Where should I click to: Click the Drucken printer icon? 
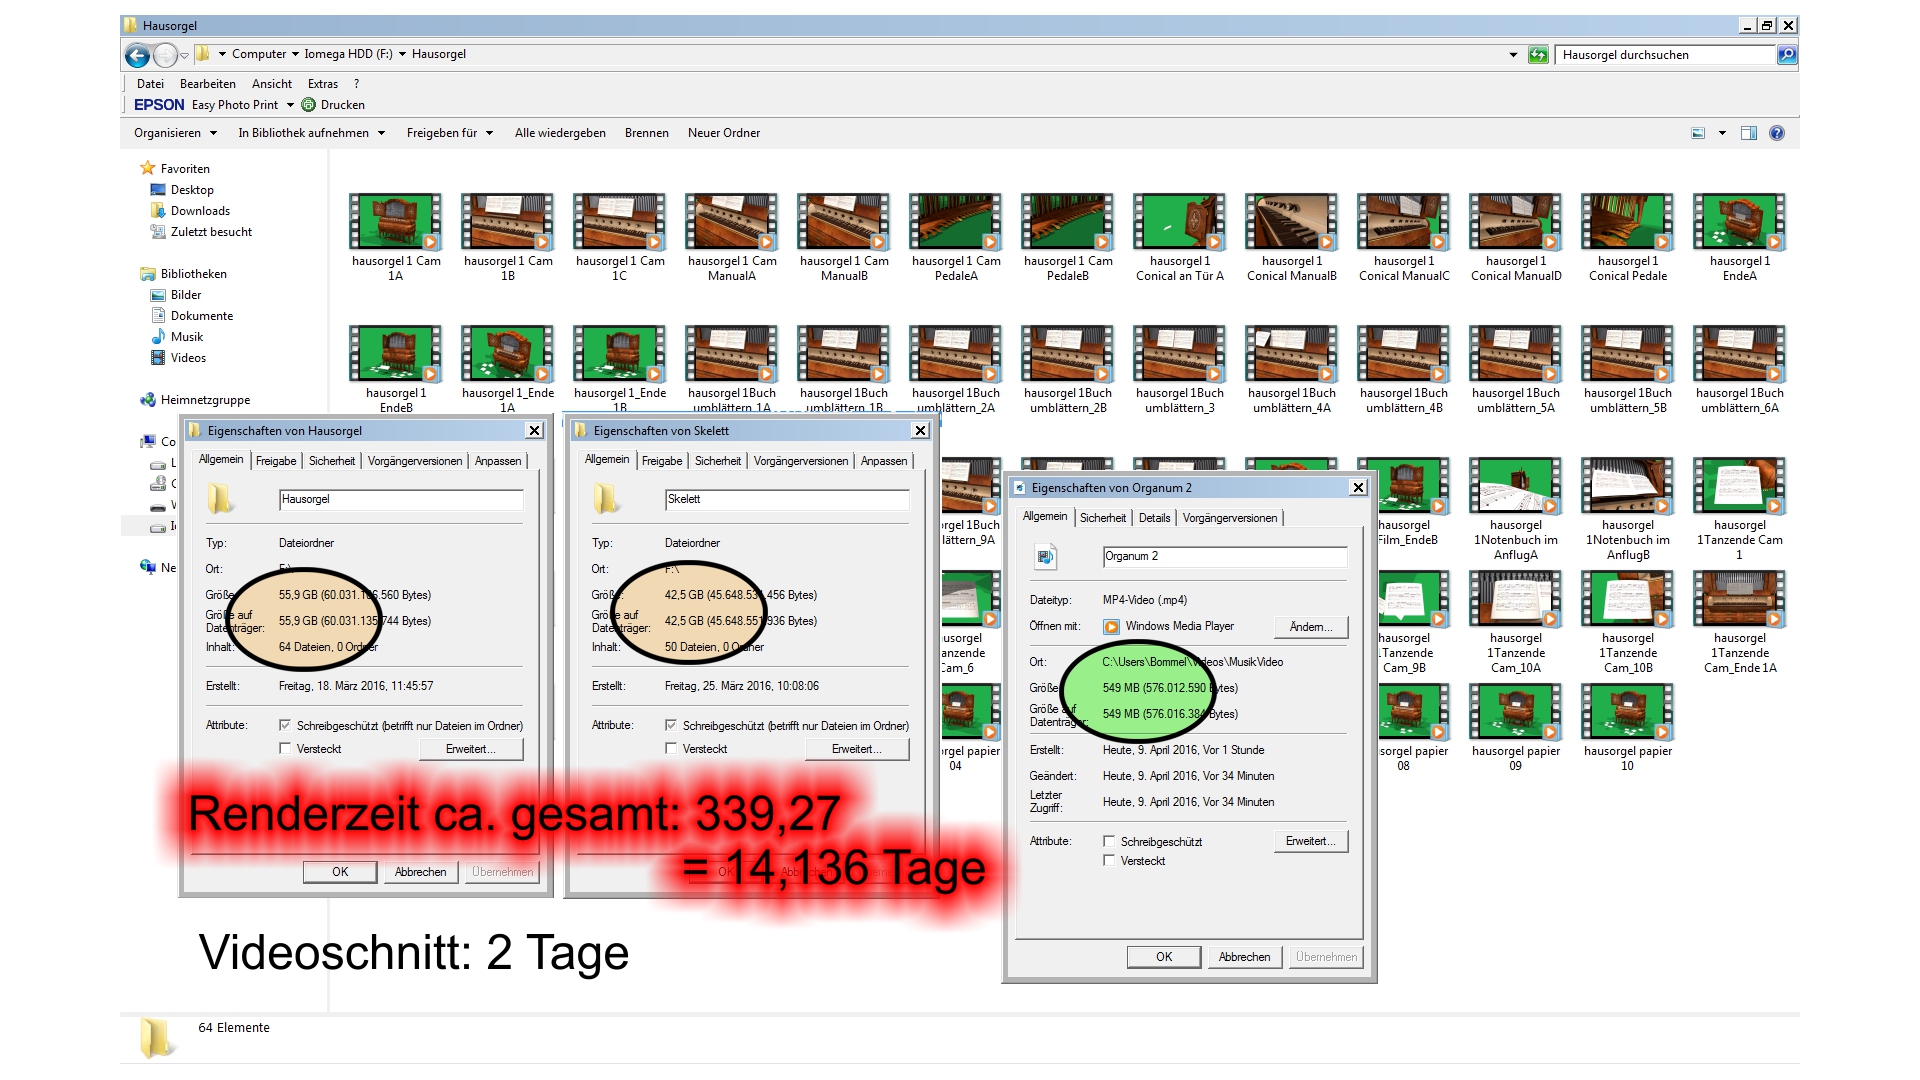point(309,105)
